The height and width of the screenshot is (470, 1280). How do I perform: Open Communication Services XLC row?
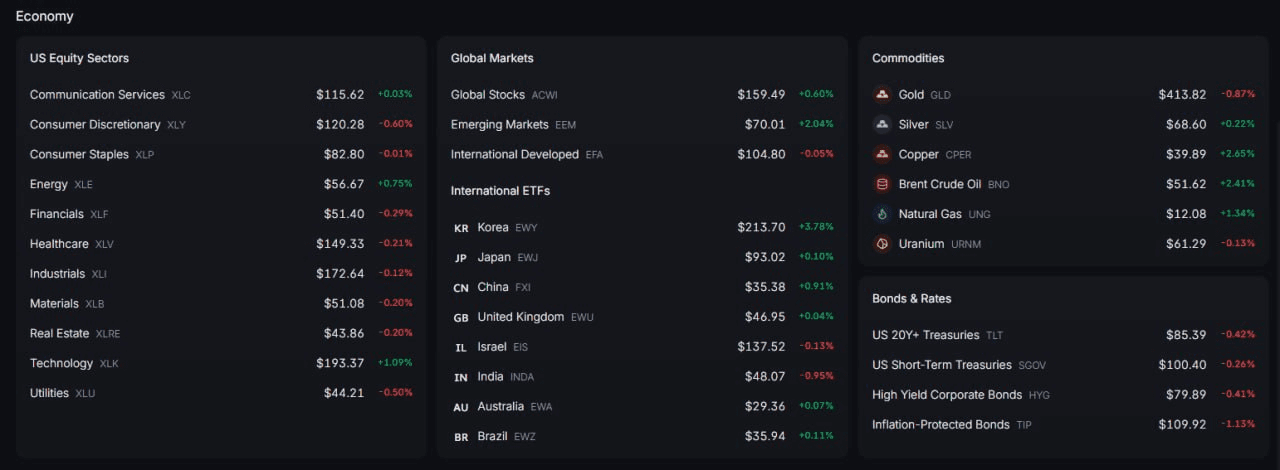[221, 95]
